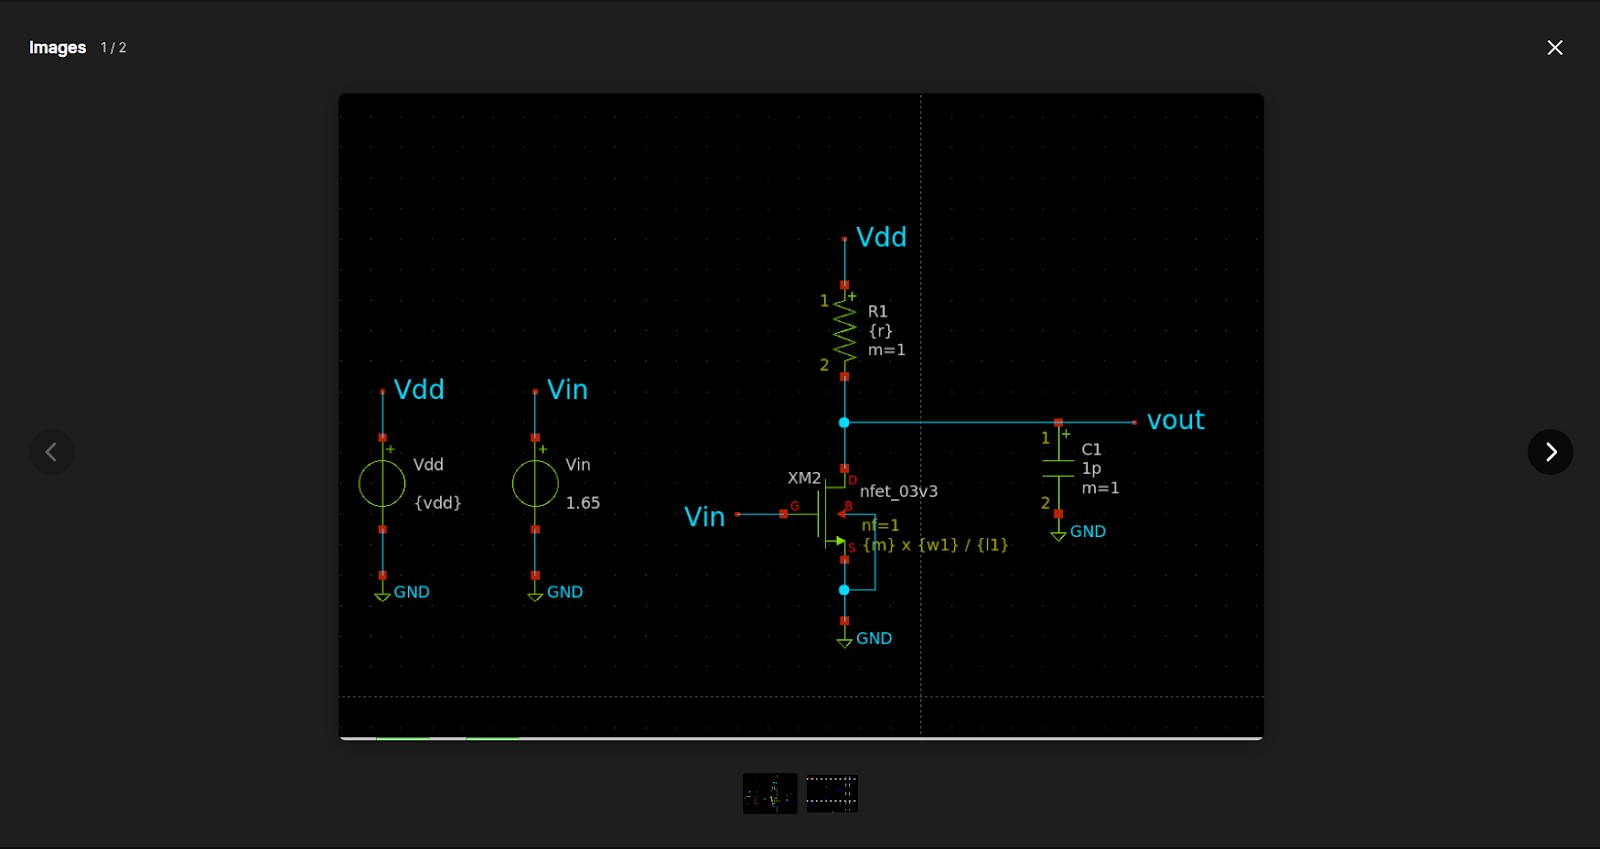Click the 'XM2' transistor name

[804, 478]
